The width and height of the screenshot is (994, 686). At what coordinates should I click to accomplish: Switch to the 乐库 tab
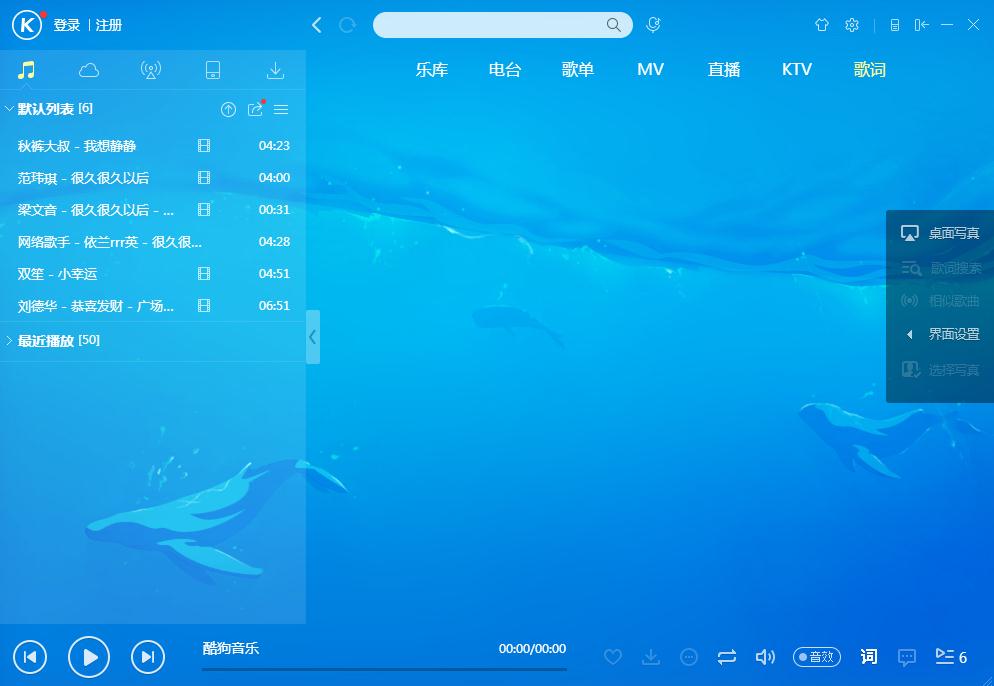(432, 69)
